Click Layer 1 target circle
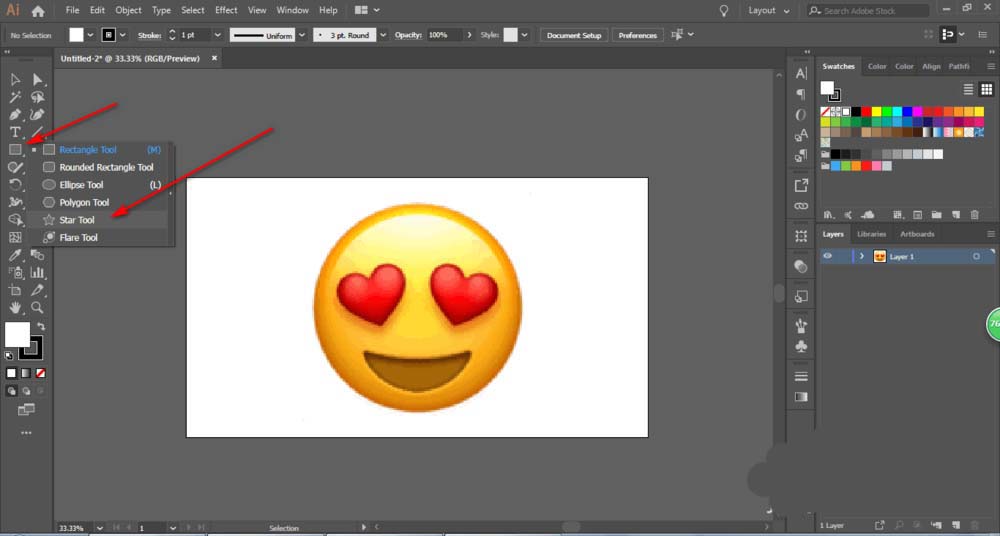The image size is (1000, 536). point(976,257)
